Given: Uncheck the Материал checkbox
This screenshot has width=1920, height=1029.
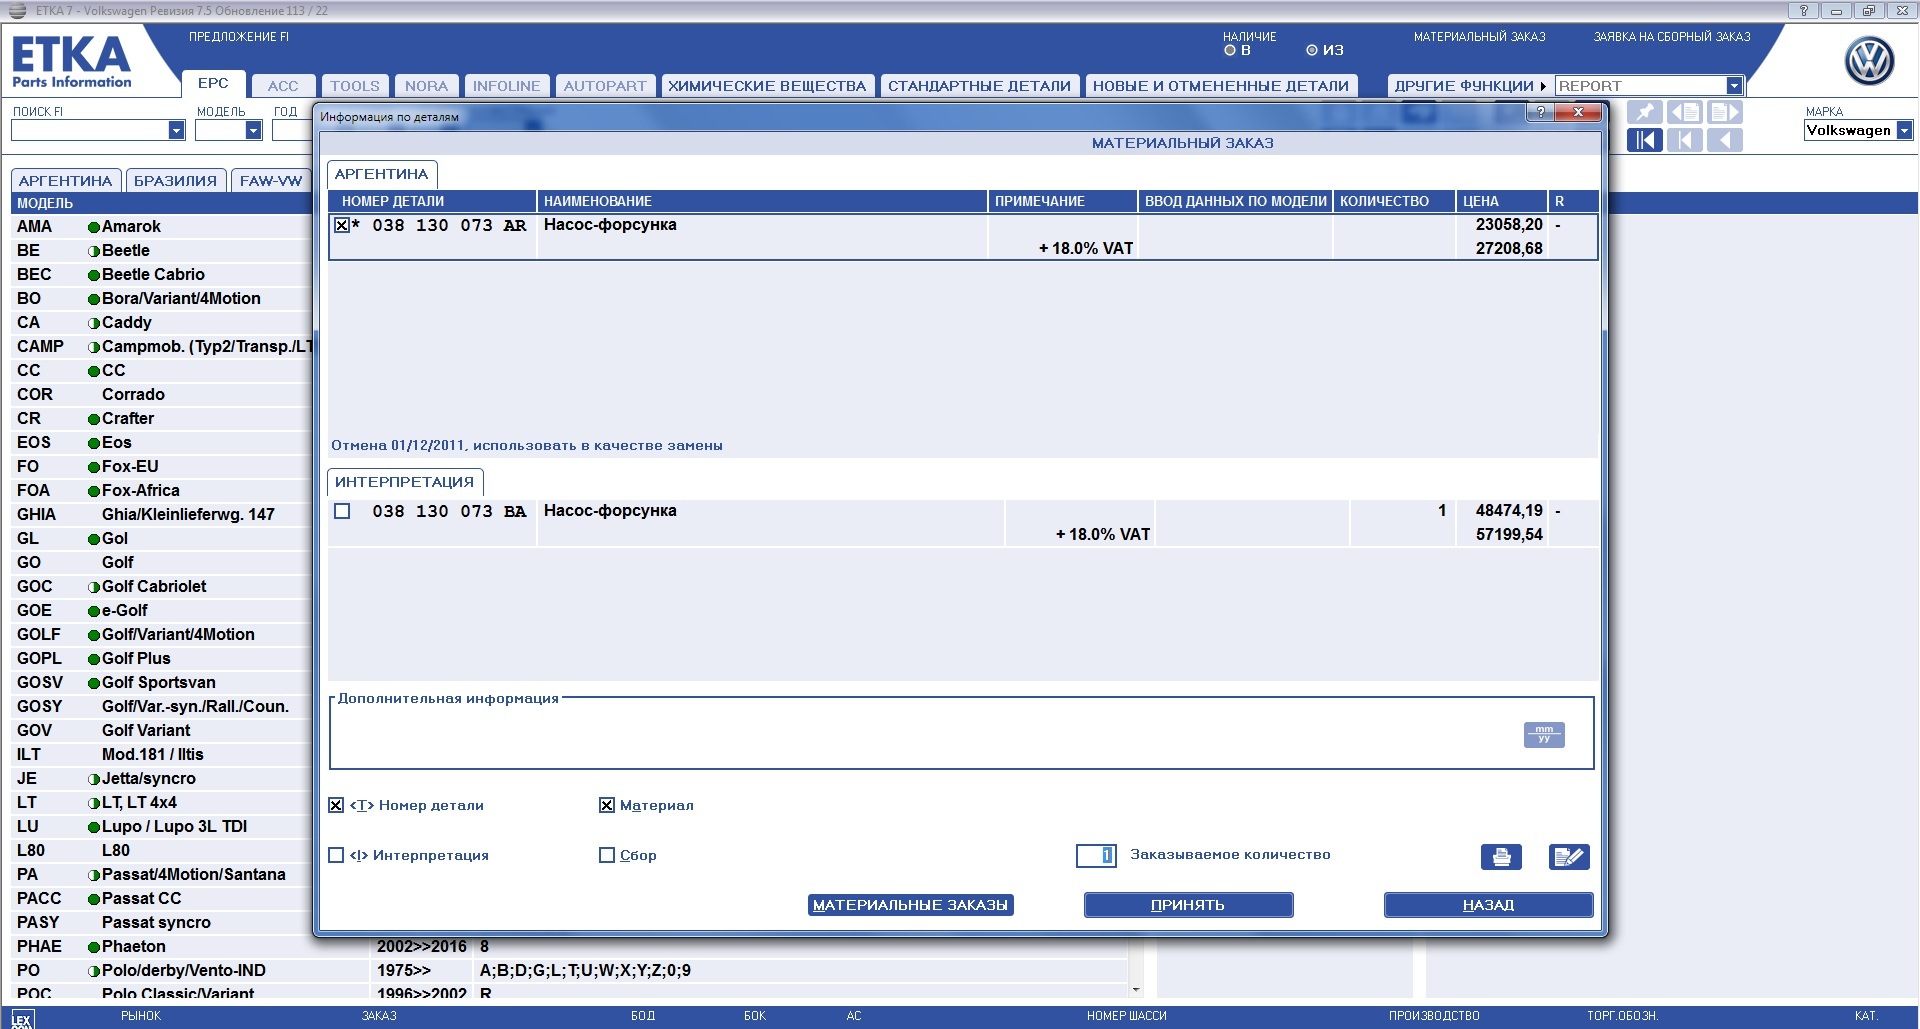Looking at the screenshot, I should pos(606,805).
